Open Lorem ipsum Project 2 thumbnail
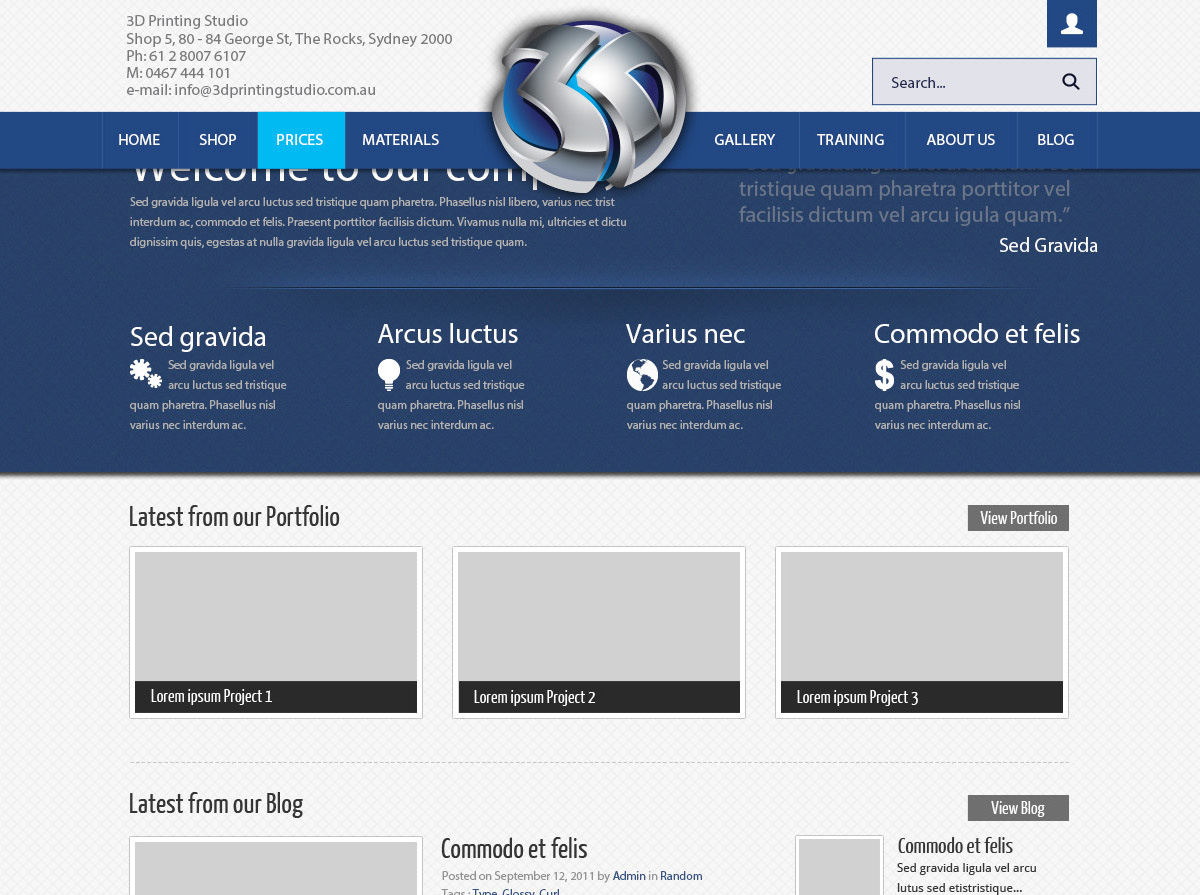Image resolution: width=1200 pixels, height=895 pixels. coord(598,617)
